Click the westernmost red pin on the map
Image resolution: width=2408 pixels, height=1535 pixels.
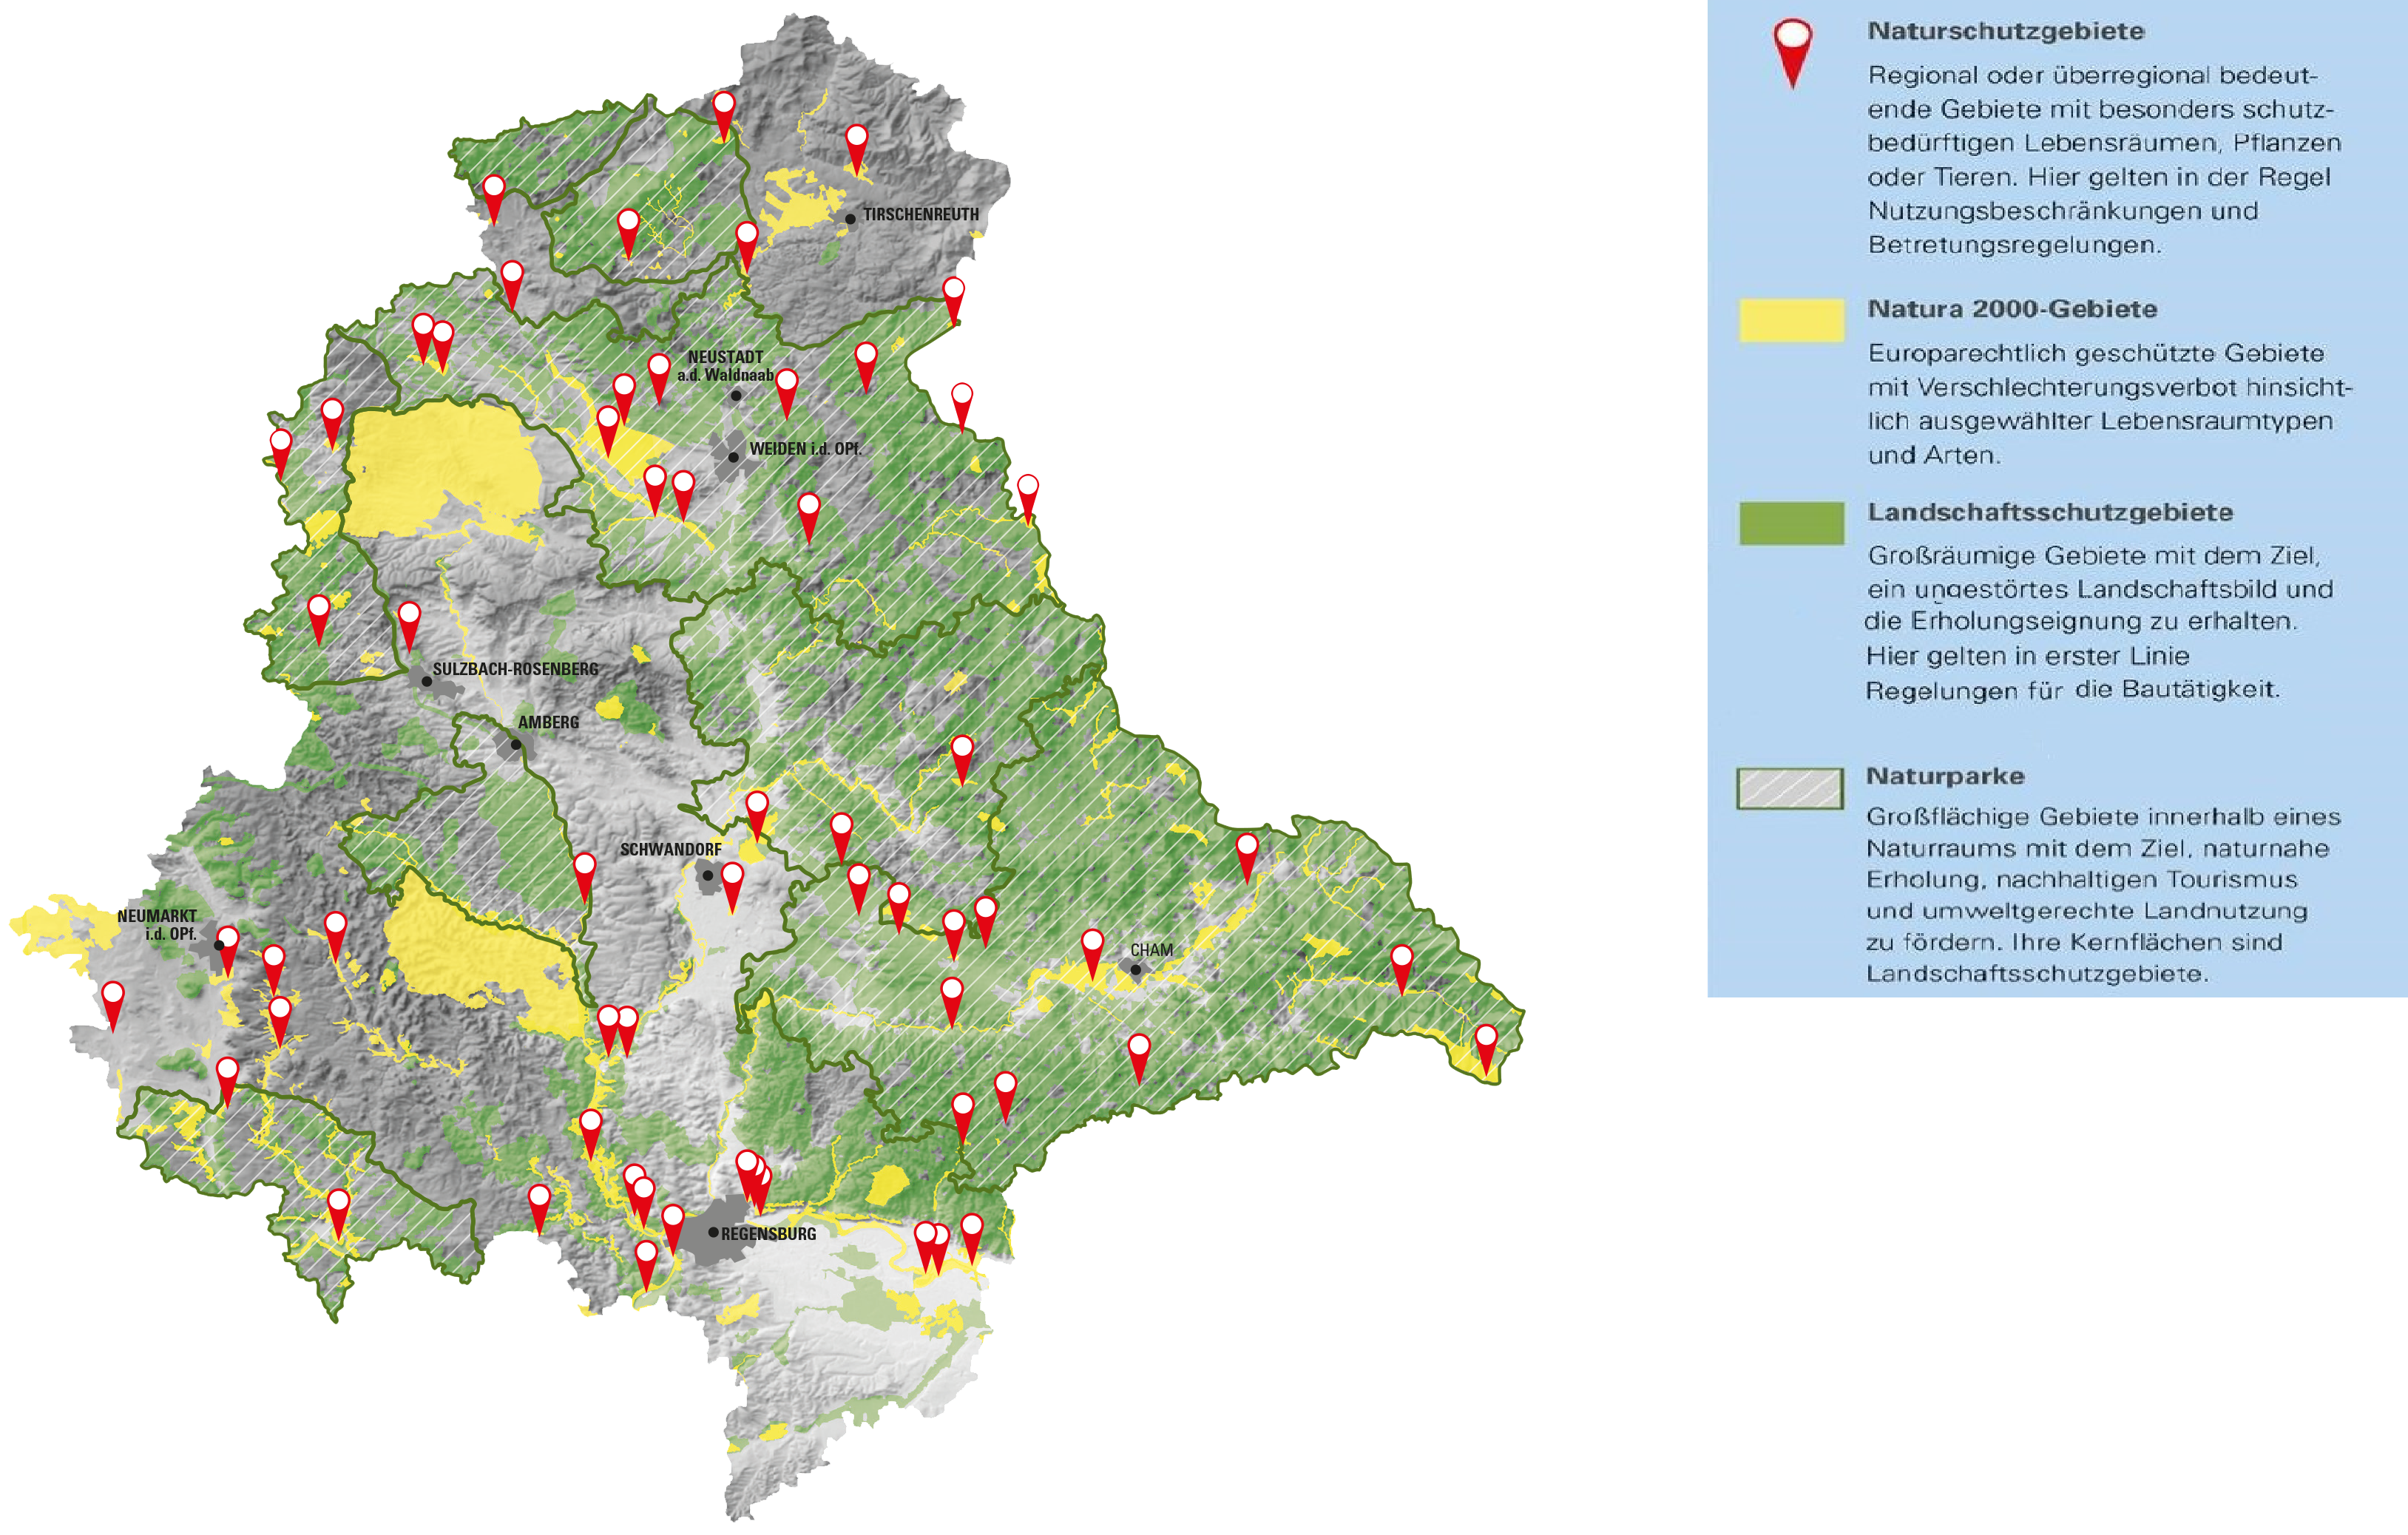click(x=113, y=1006)
